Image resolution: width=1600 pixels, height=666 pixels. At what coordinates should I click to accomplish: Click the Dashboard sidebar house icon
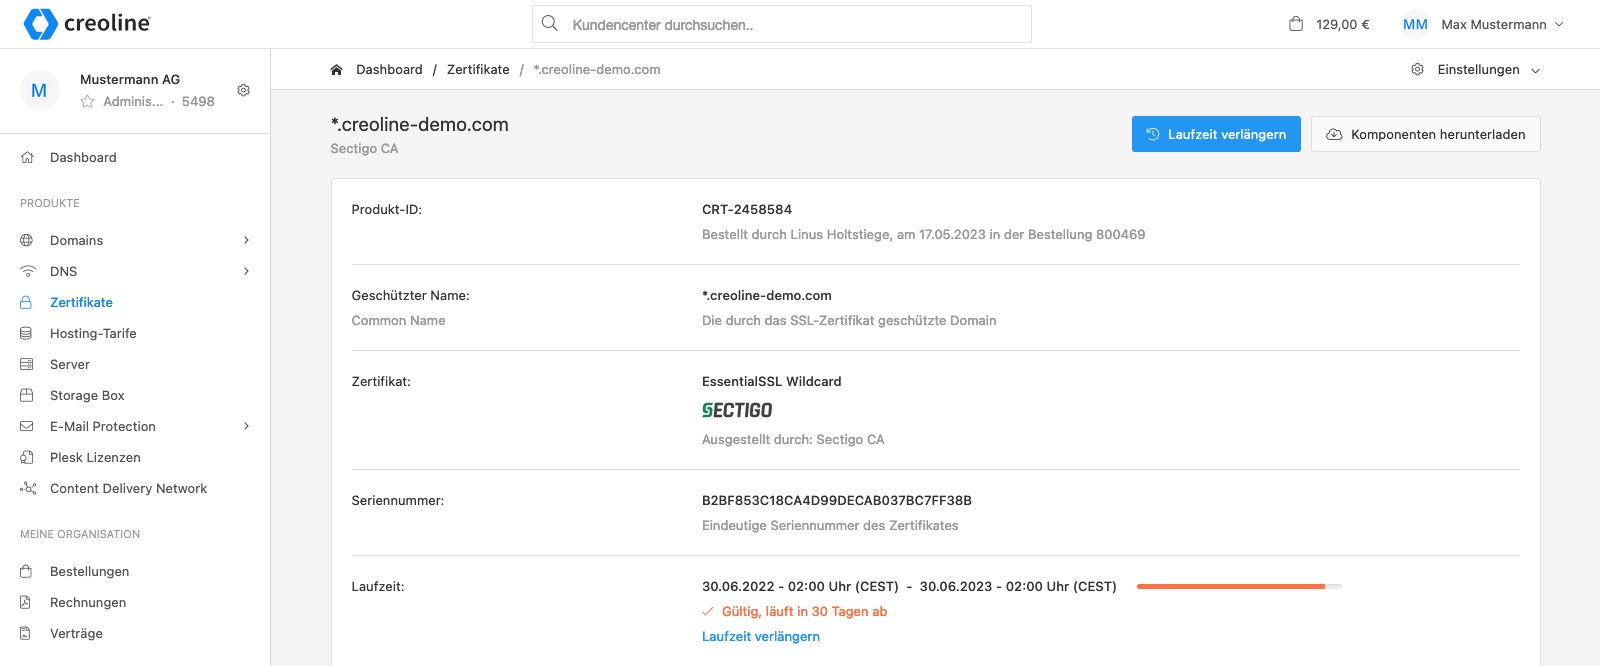(27, 157)
